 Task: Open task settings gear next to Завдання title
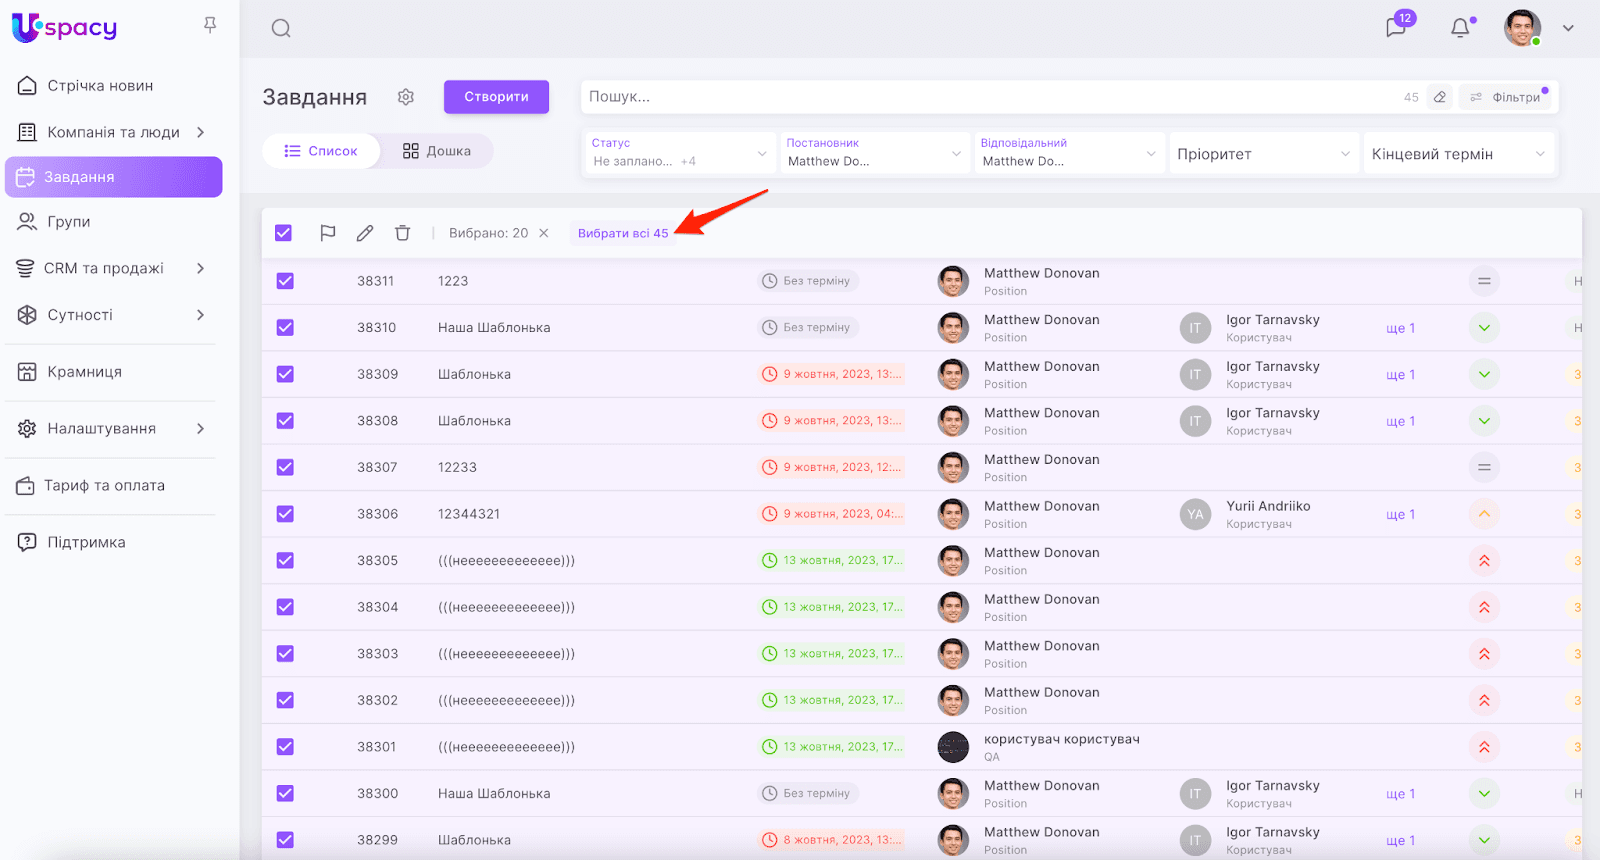point(405,97)
